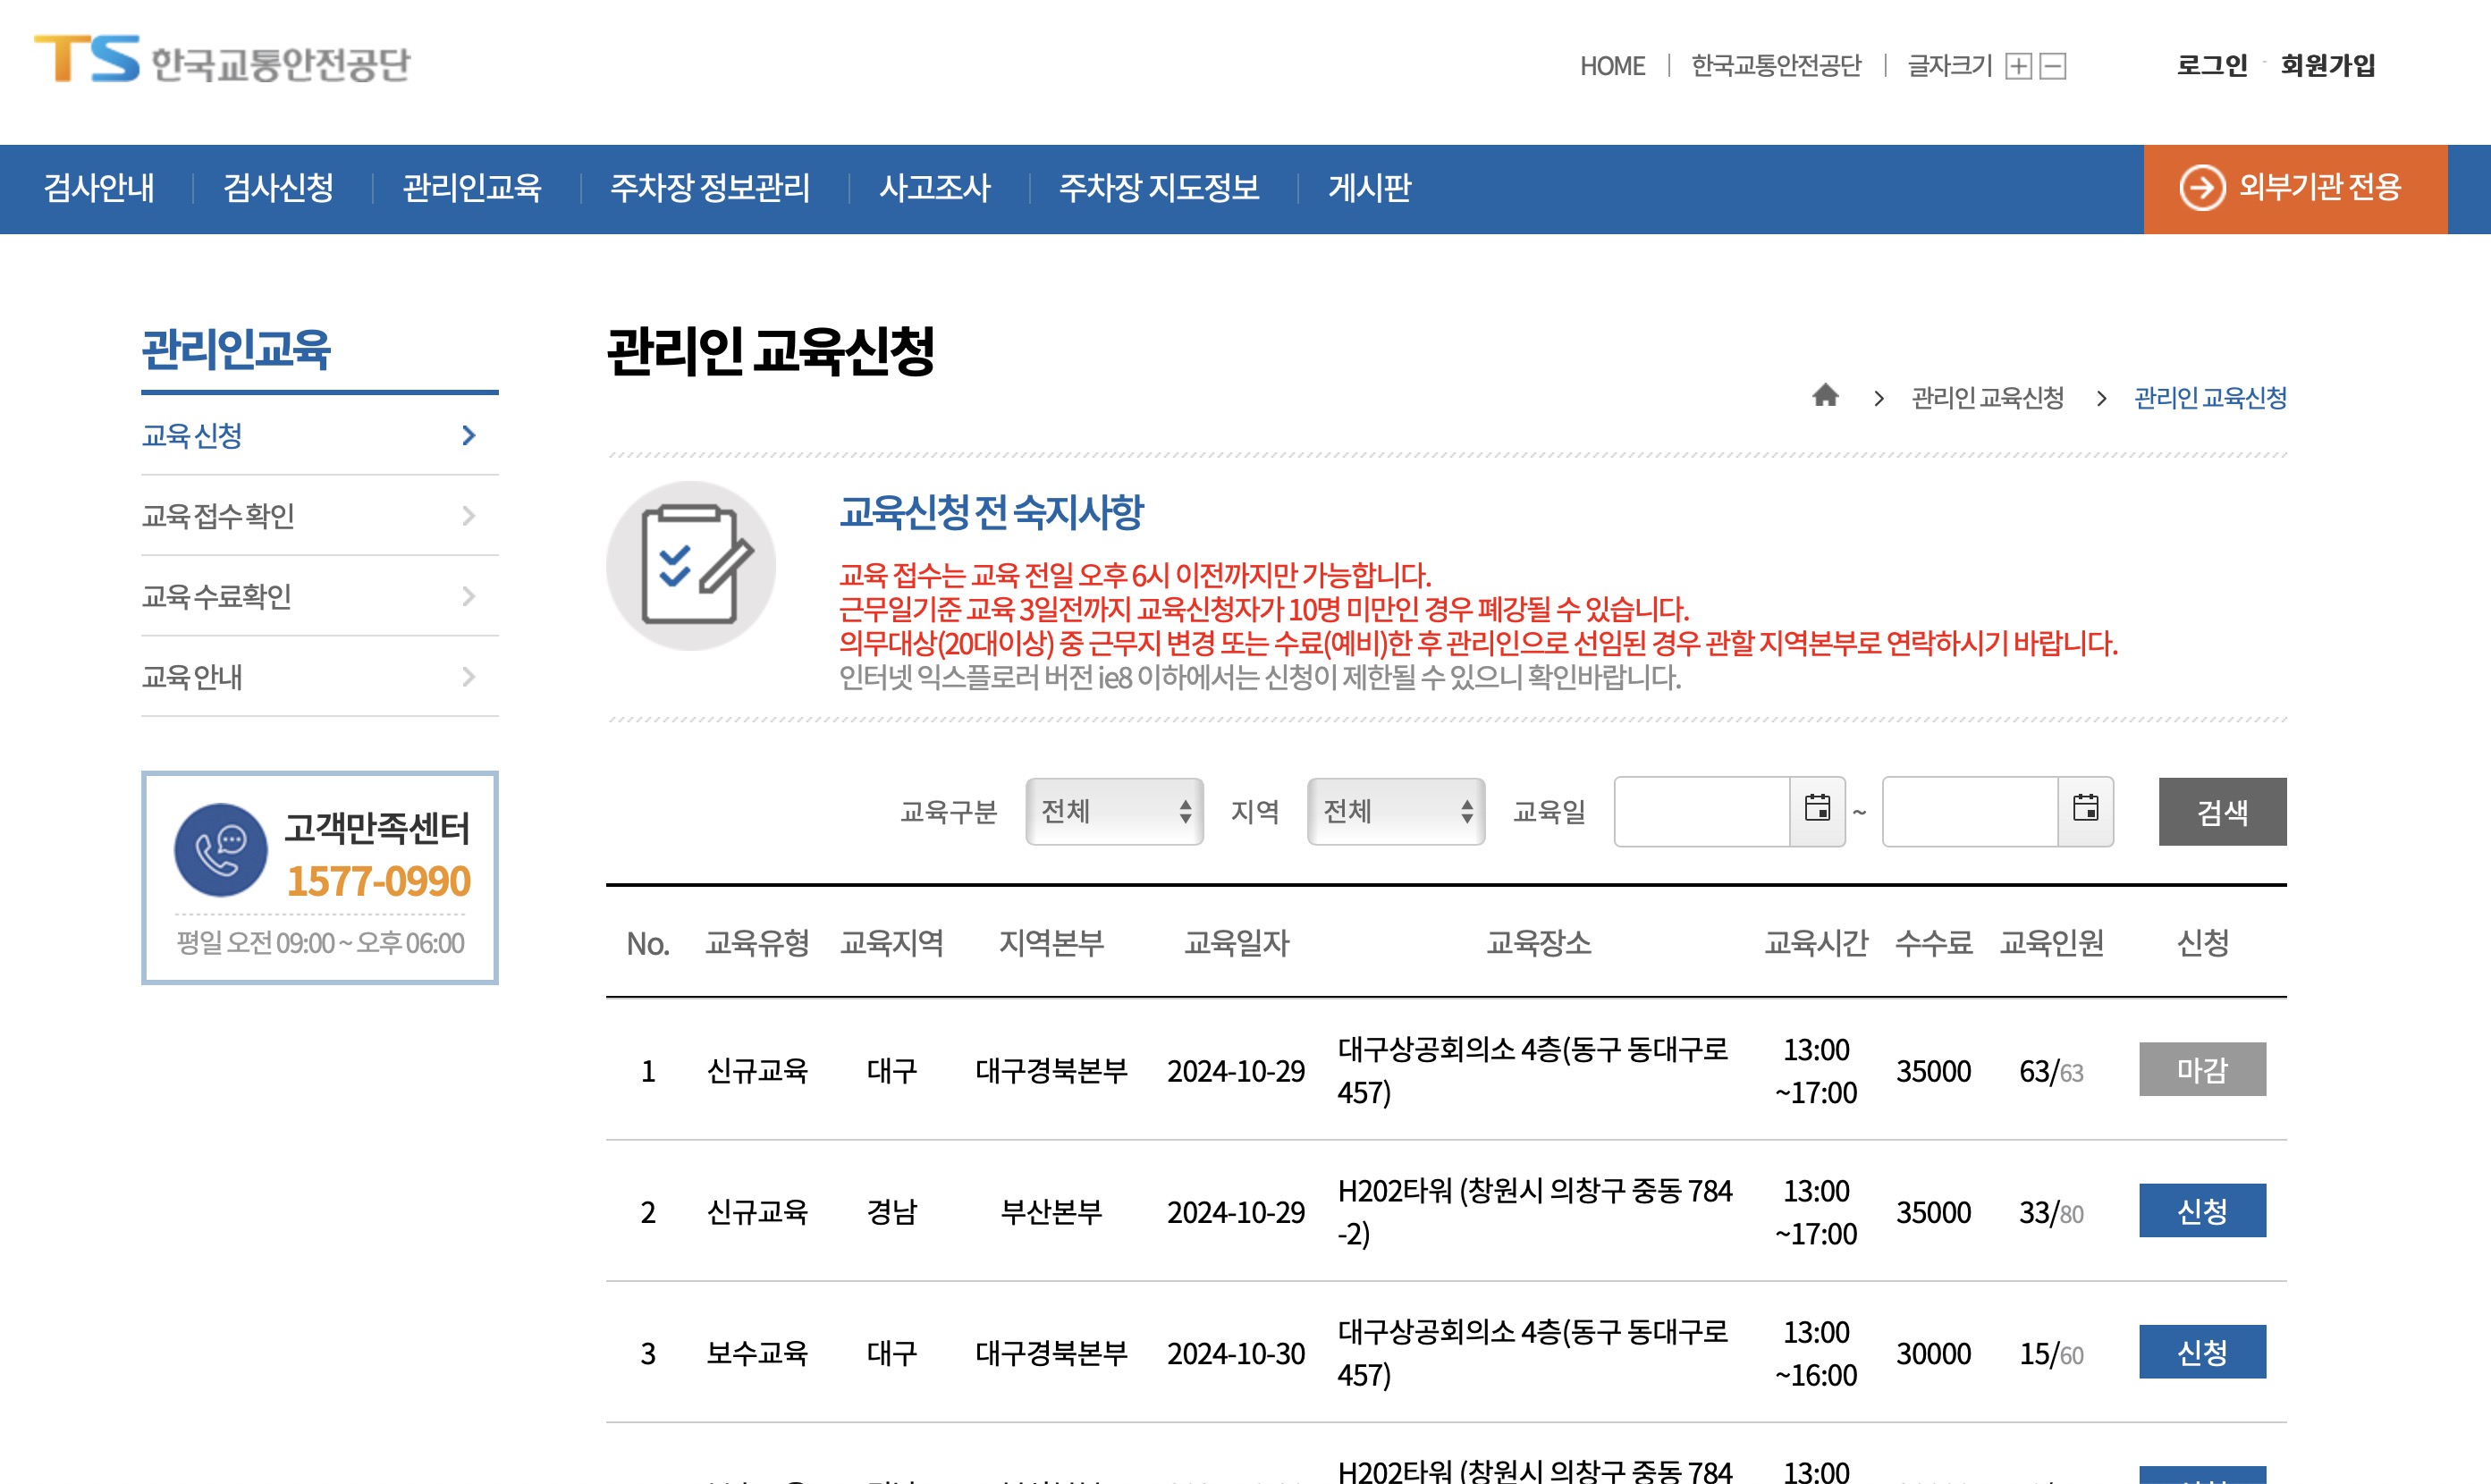
Task: Click the clipboard checklist notice icon
Action: click(x=690, y=565)
